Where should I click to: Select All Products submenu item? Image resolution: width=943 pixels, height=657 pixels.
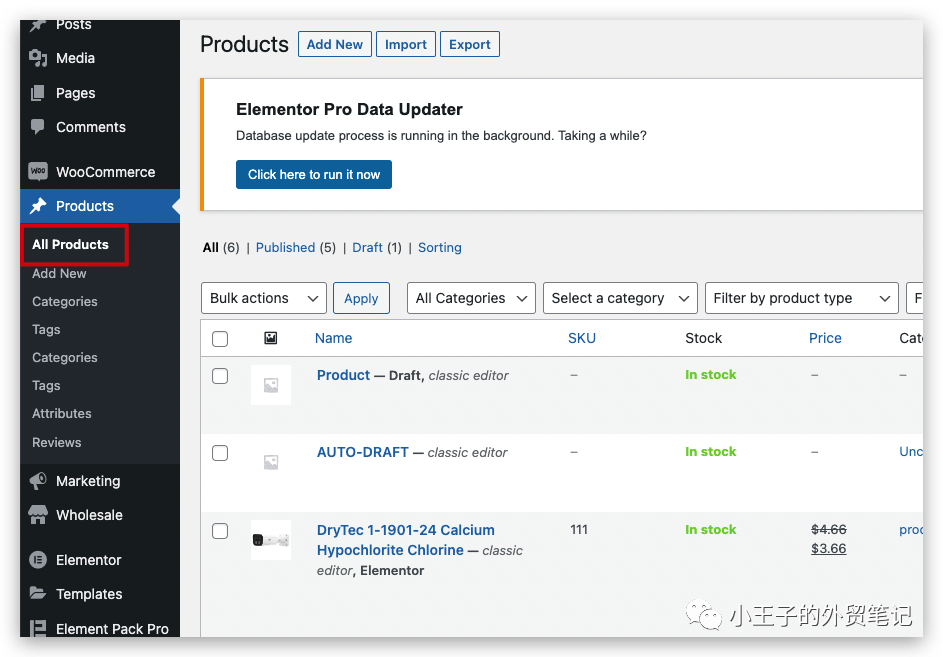[70, 244]
